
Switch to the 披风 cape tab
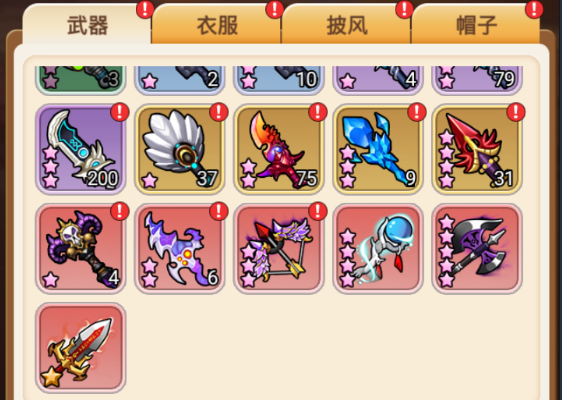coord(347,24)
